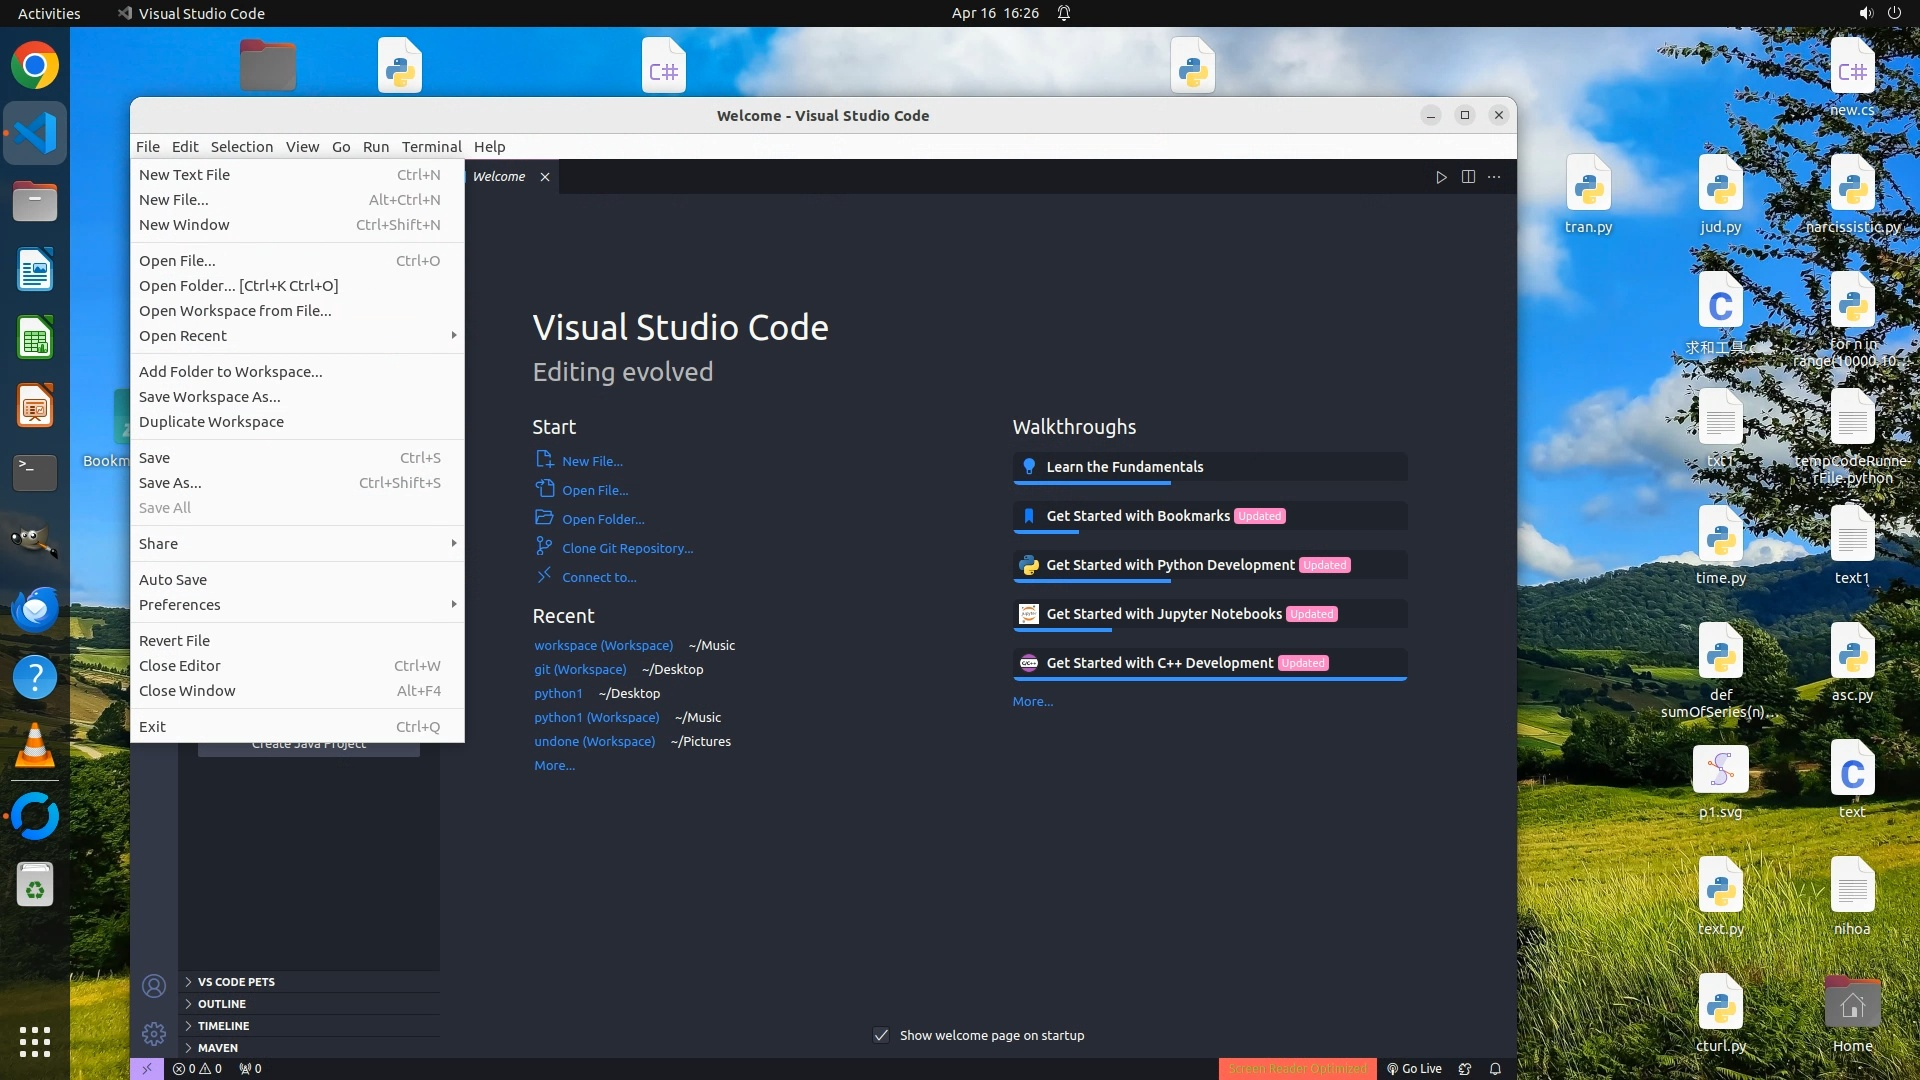Select New Text File menu entry
This screenshot has width=1920, height=1080.
[185, 175]
